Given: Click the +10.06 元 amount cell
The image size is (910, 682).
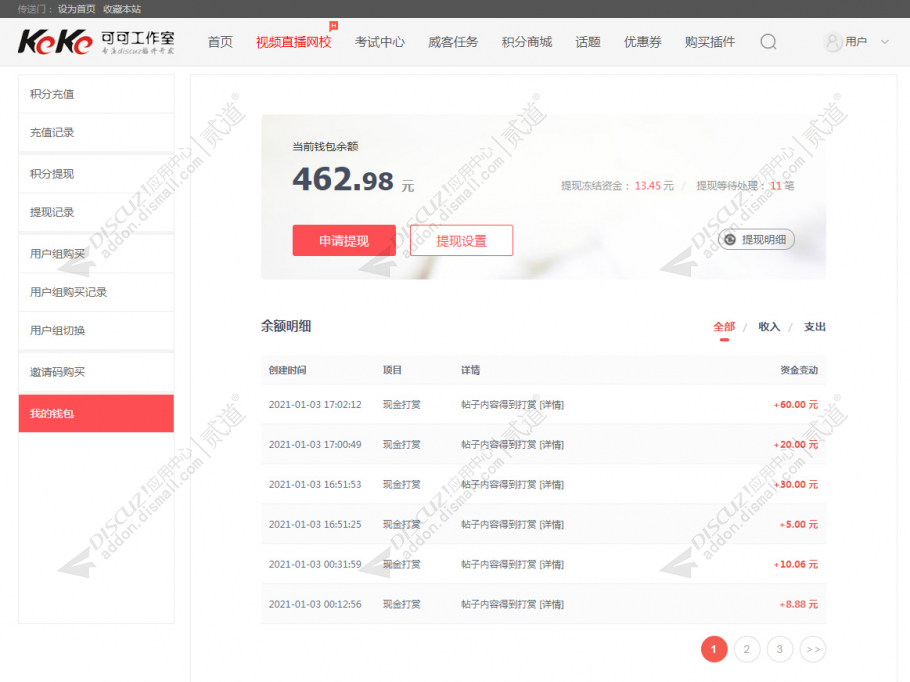Looking at the screenshot, I should pyautogui.click(x=796, y=564).
